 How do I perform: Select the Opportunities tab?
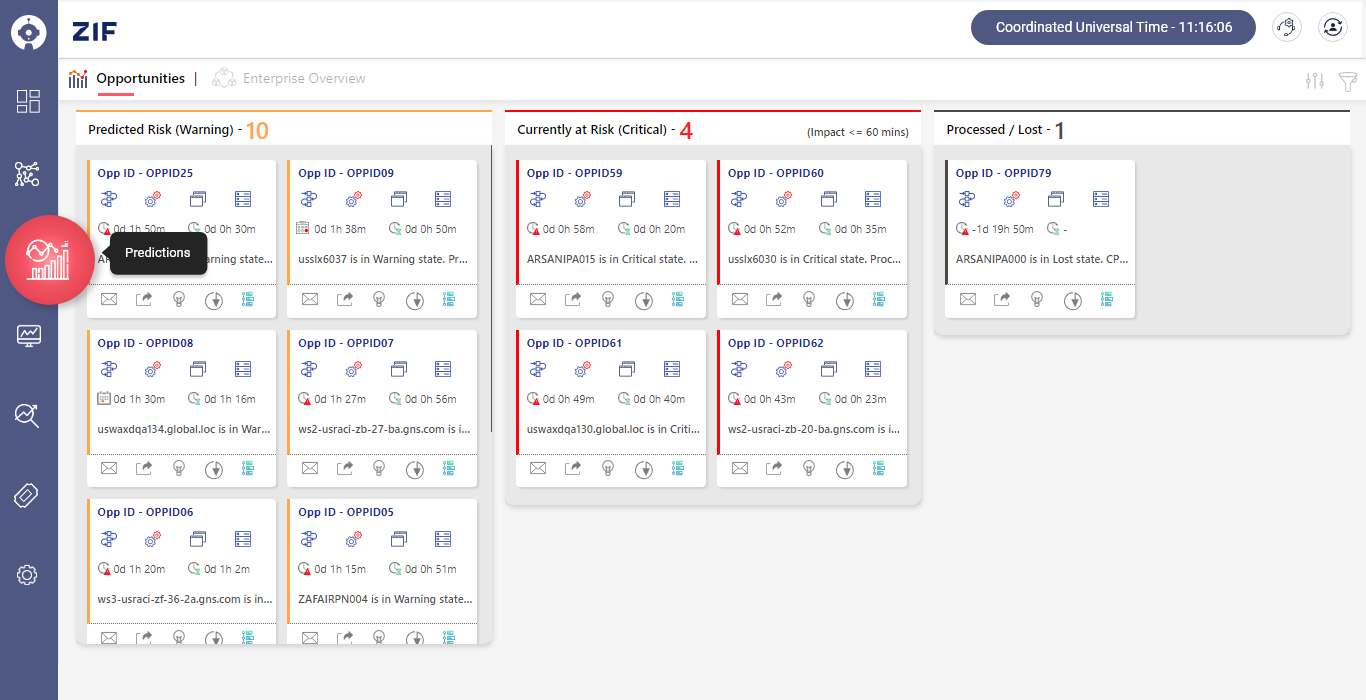140,78
